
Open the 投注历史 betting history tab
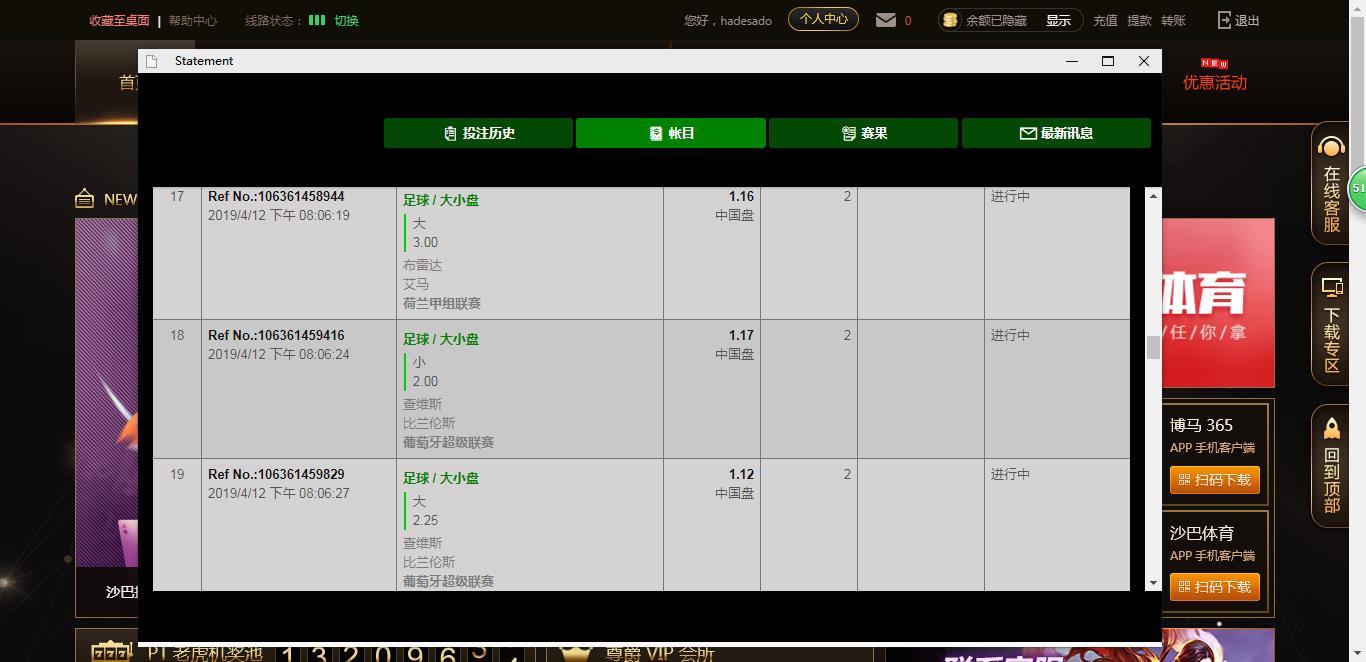[478, 133]
